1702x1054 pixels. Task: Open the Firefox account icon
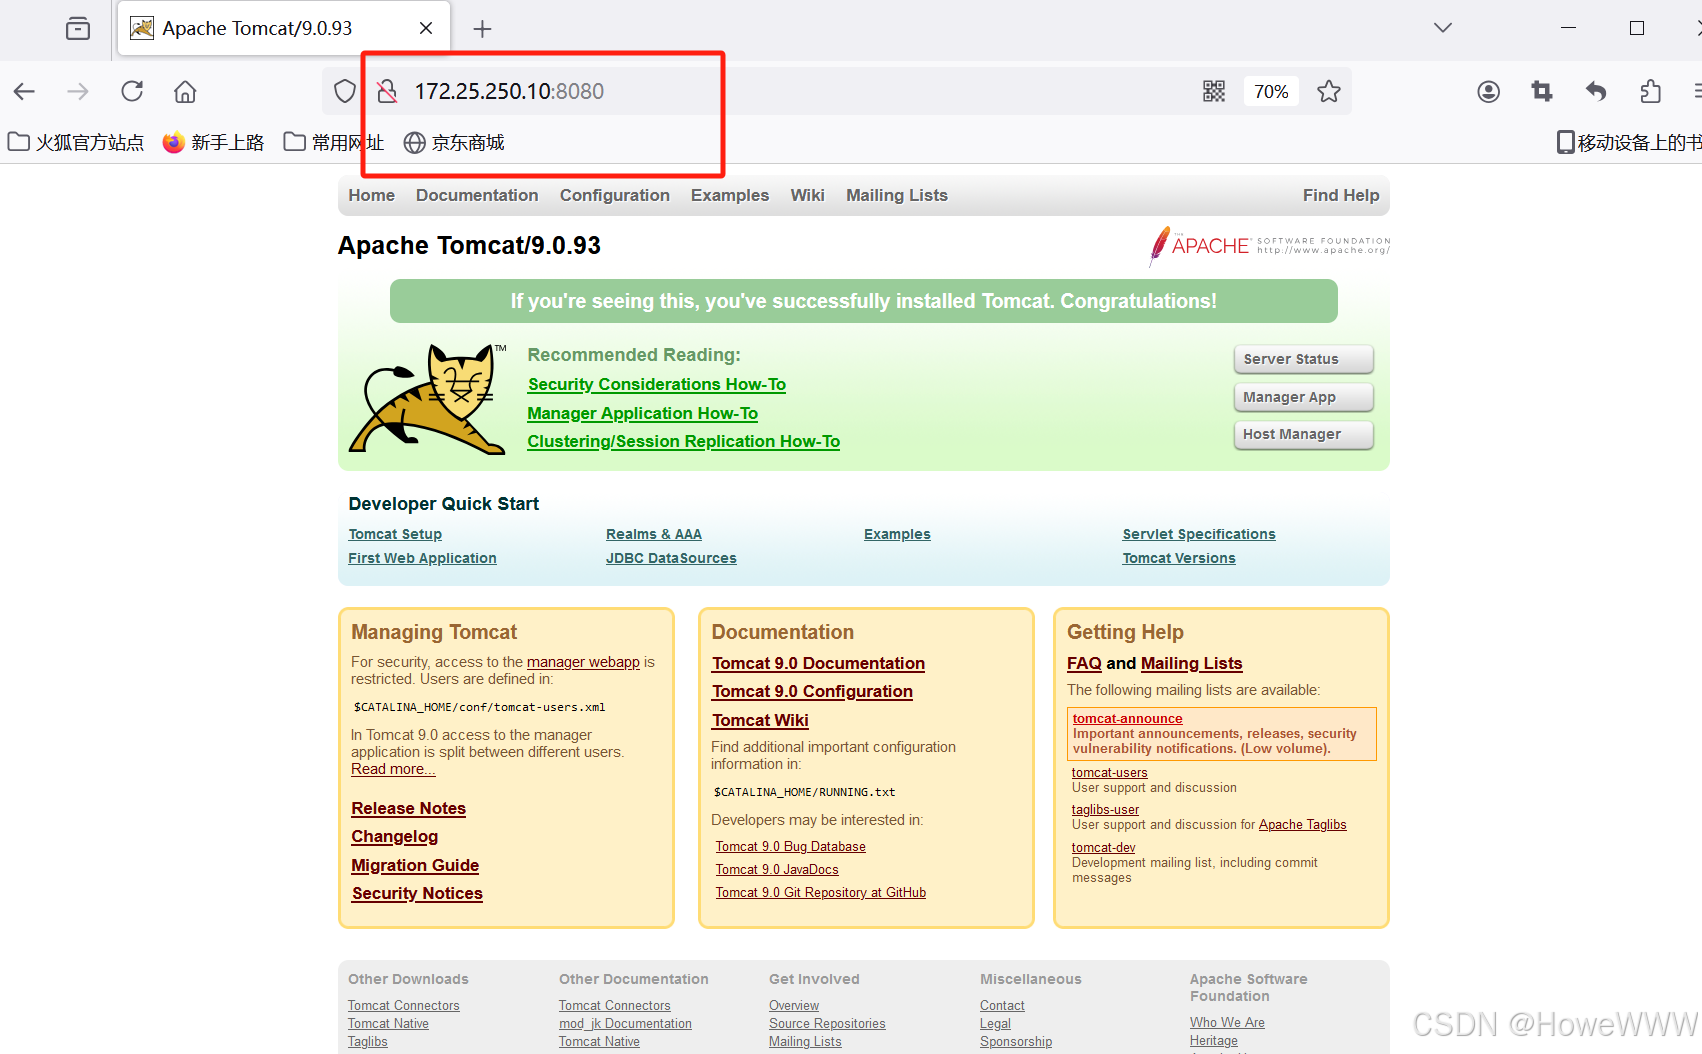1489,92
